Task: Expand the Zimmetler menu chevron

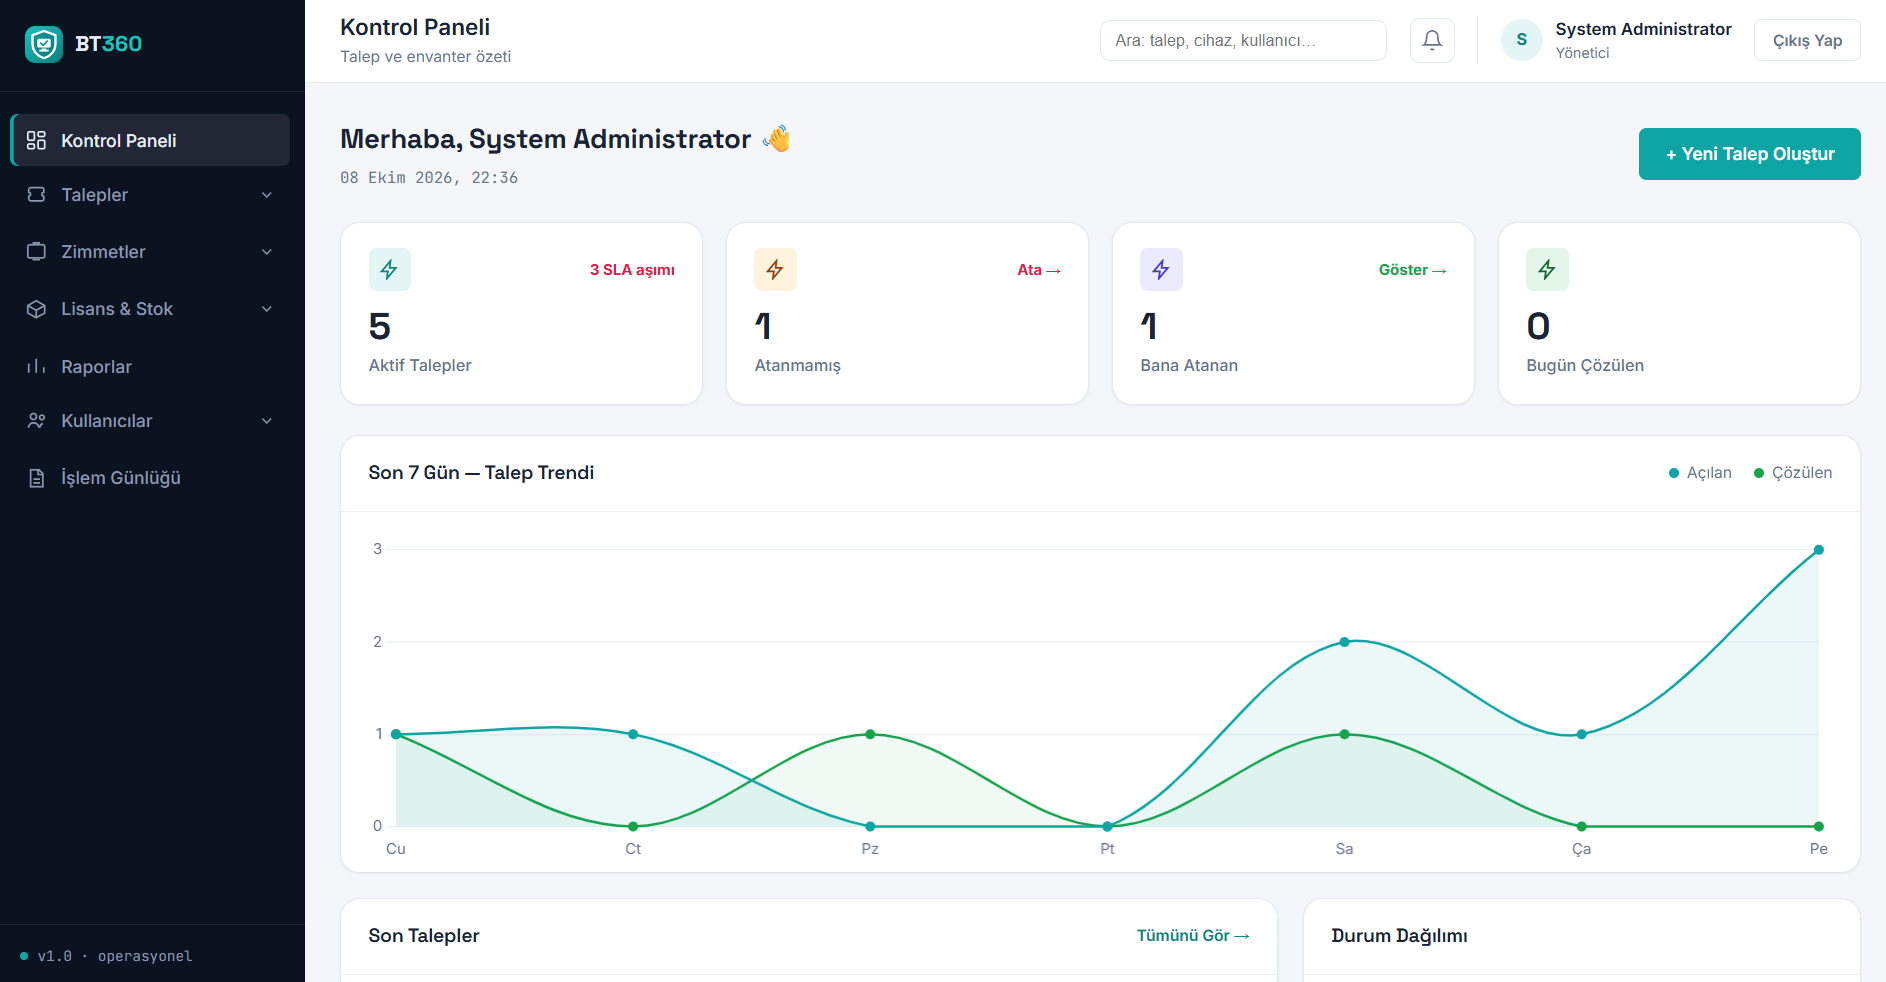Action: point(267,252)
